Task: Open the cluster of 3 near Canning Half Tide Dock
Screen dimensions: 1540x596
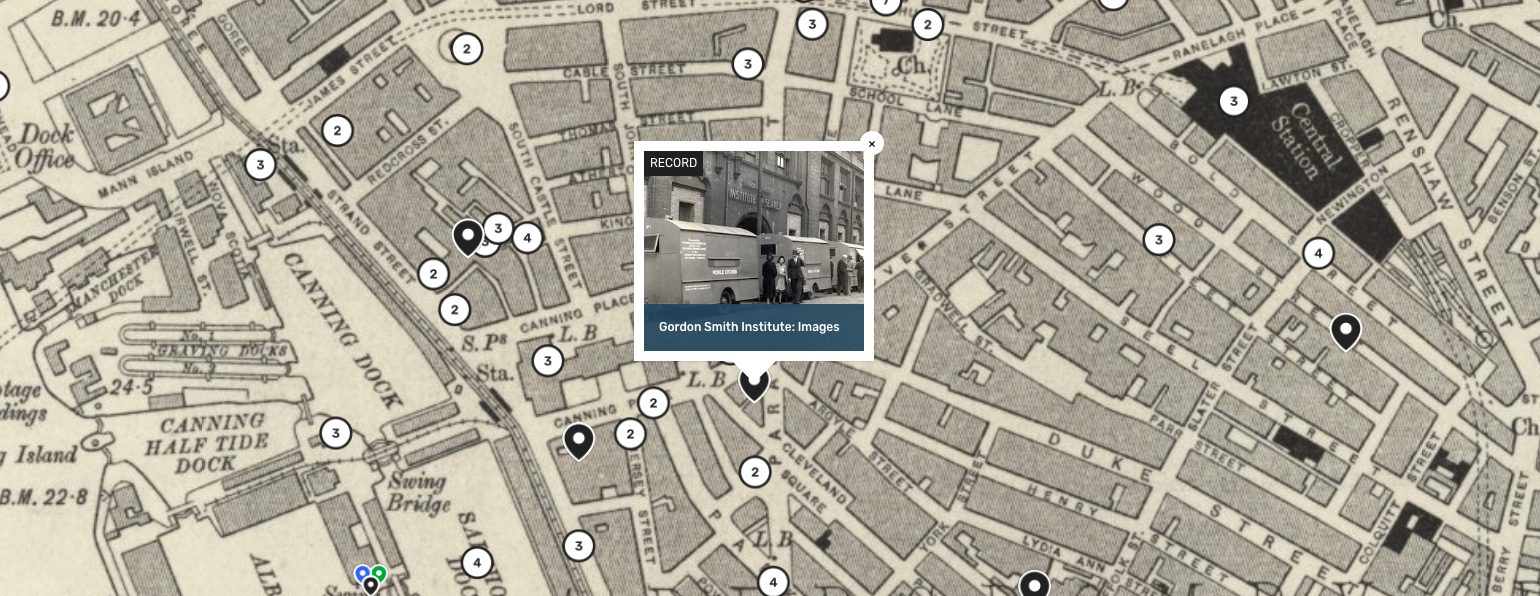Action: 336,434
